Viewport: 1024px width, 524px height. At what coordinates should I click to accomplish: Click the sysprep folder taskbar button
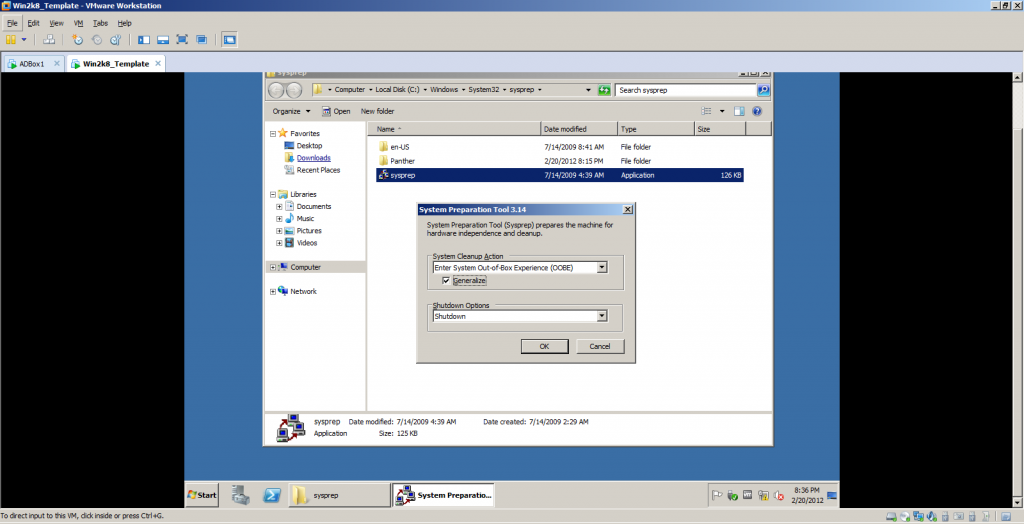[339, 495]
